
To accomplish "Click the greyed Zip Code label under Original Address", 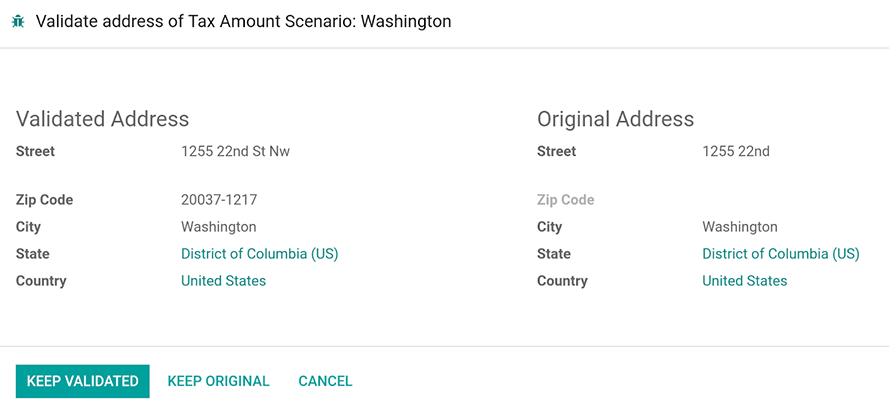I will point(565,200).
